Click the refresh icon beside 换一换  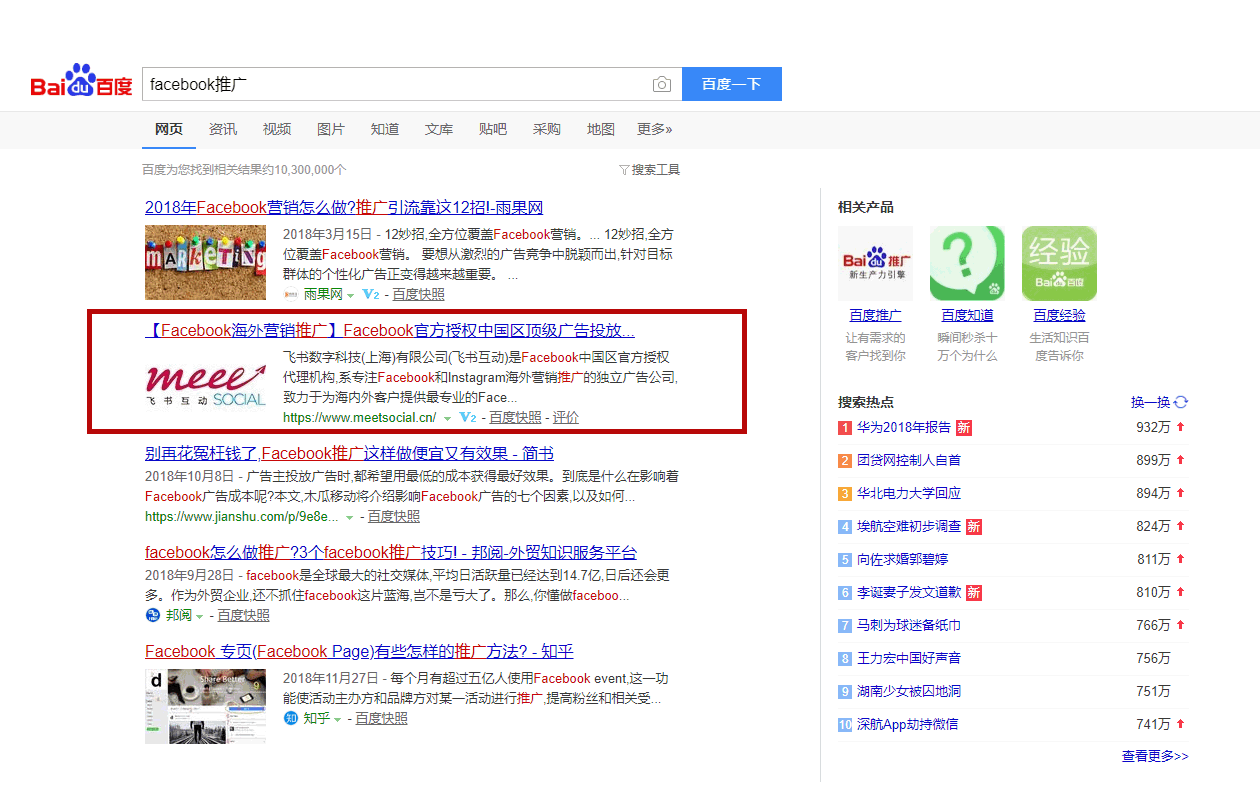tap(1181, 402)
